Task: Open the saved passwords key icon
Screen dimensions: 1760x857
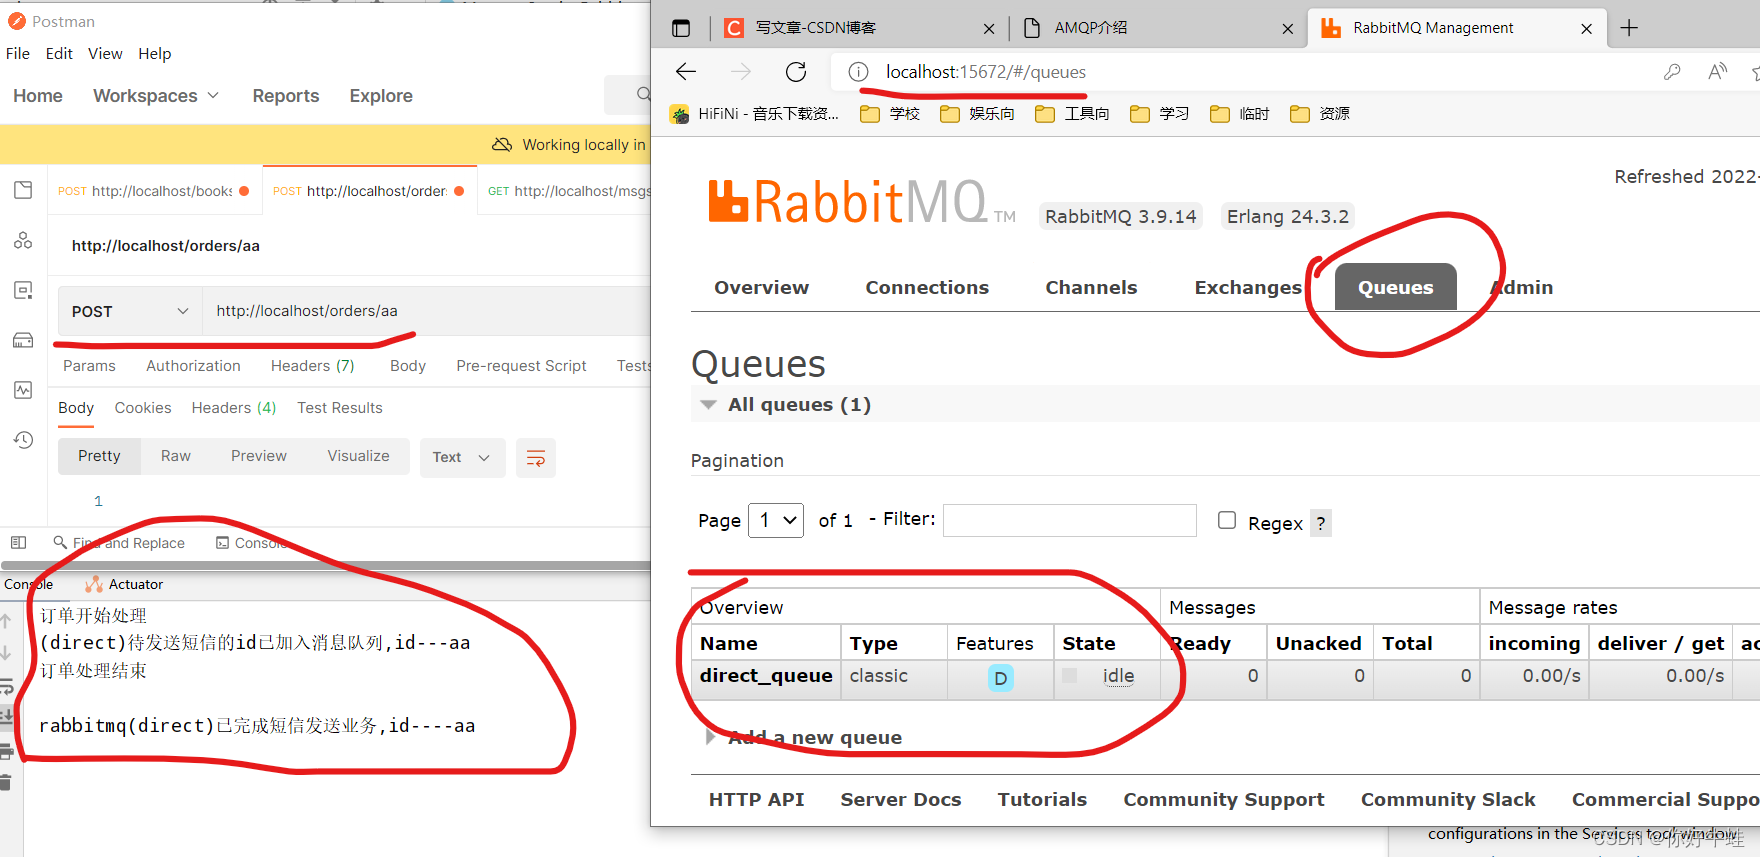Action: [1672, 72]
